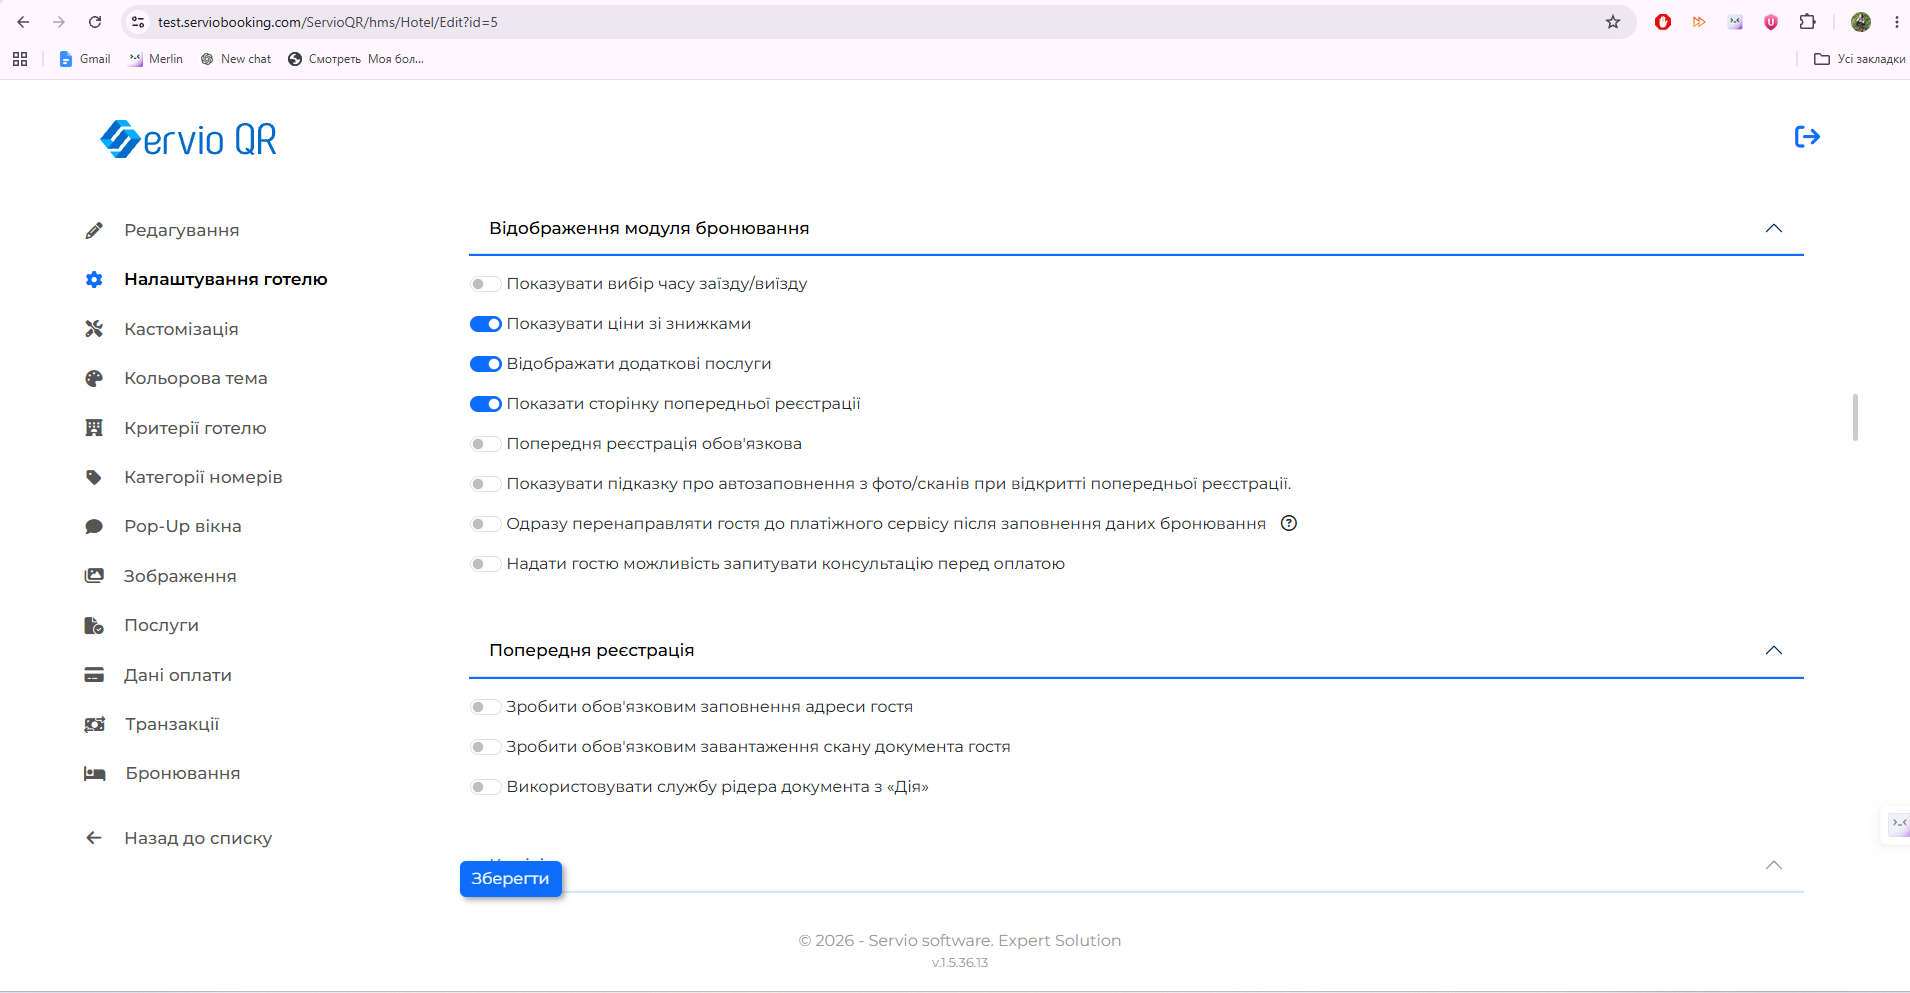The height and width of the screenshot is (993, 1910).
Task: Click the tag icon beside Категорії номерів
Action: click(x=94, y=477)
